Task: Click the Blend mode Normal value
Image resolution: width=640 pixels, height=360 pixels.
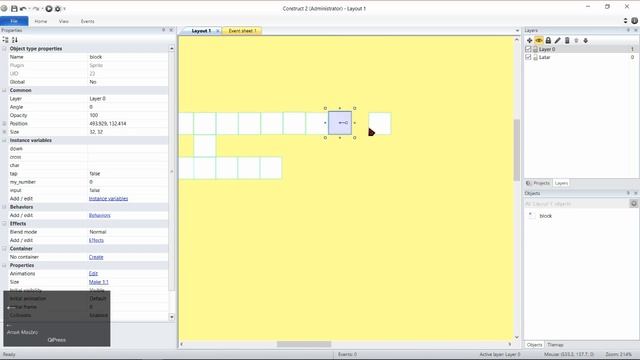Action: click(x=128, y=232)
